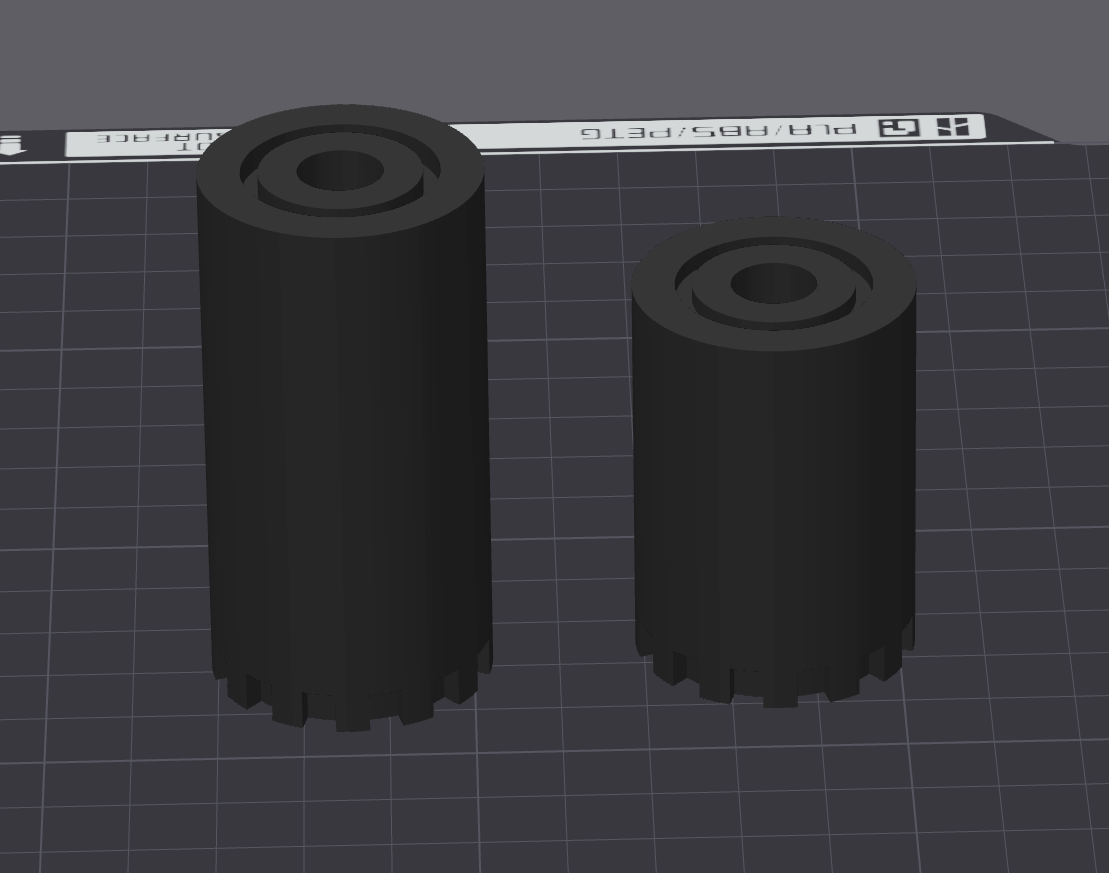The width and height of the screenshot is (1109, 873).
Task: Click the square logo icon beside PLA text
Action: (x=900, y=128)
